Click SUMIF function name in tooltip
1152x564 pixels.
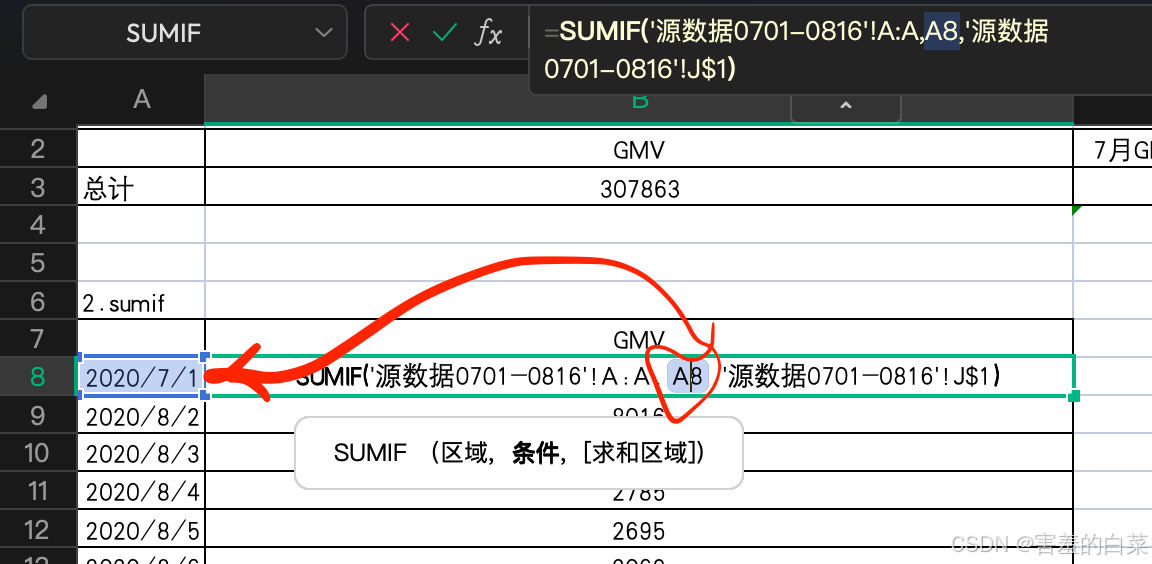click(370, 452)
